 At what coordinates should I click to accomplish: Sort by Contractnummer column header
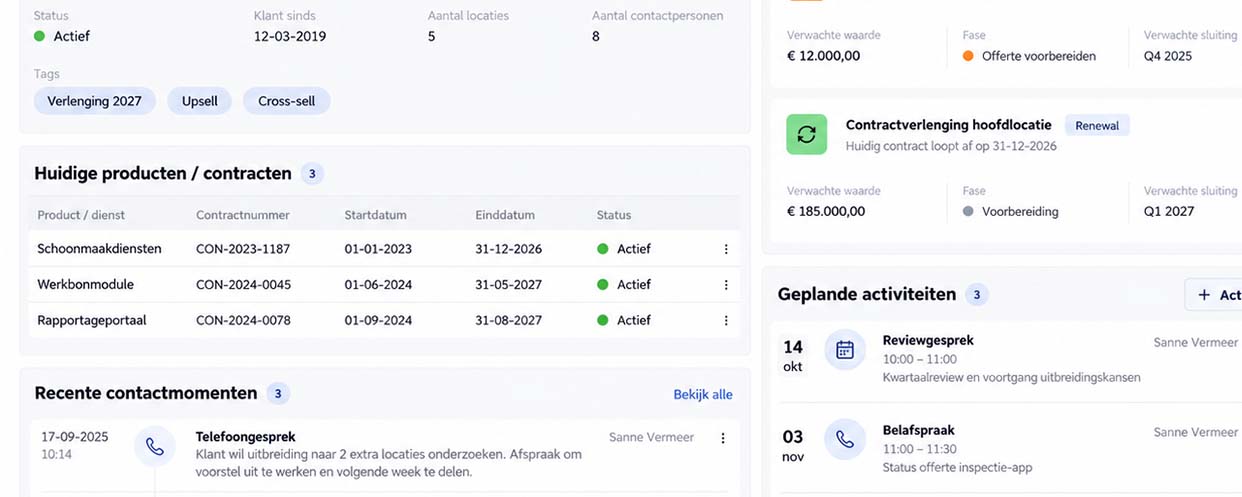click(x=243, y=215)
